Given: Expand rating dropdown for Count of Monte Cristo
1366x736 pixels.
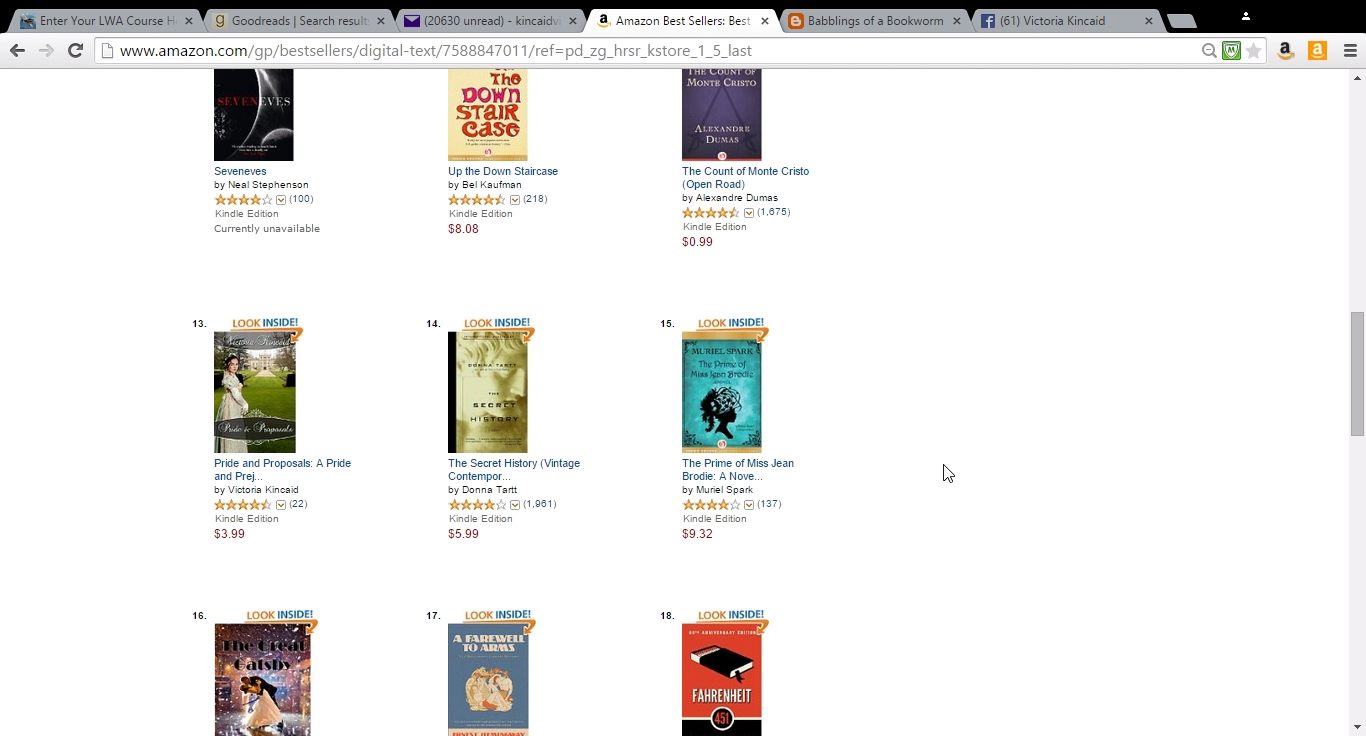Looking at the screenshot, I should pos(749,213).
